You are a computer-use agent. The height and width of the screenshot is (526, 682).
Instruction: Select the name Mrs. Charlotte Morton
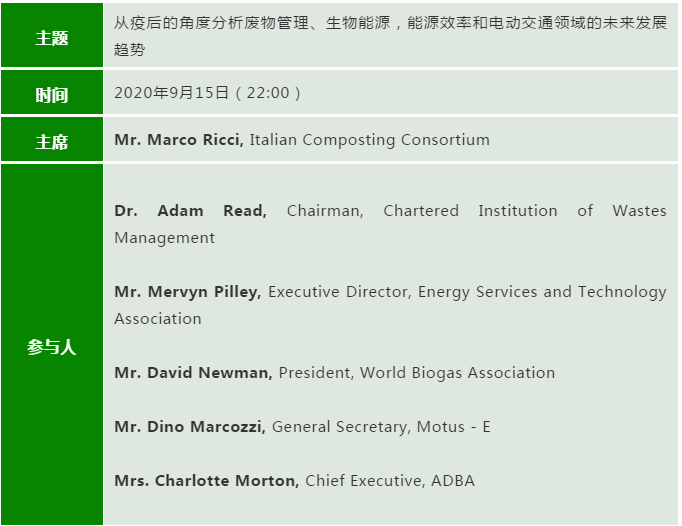206,481
